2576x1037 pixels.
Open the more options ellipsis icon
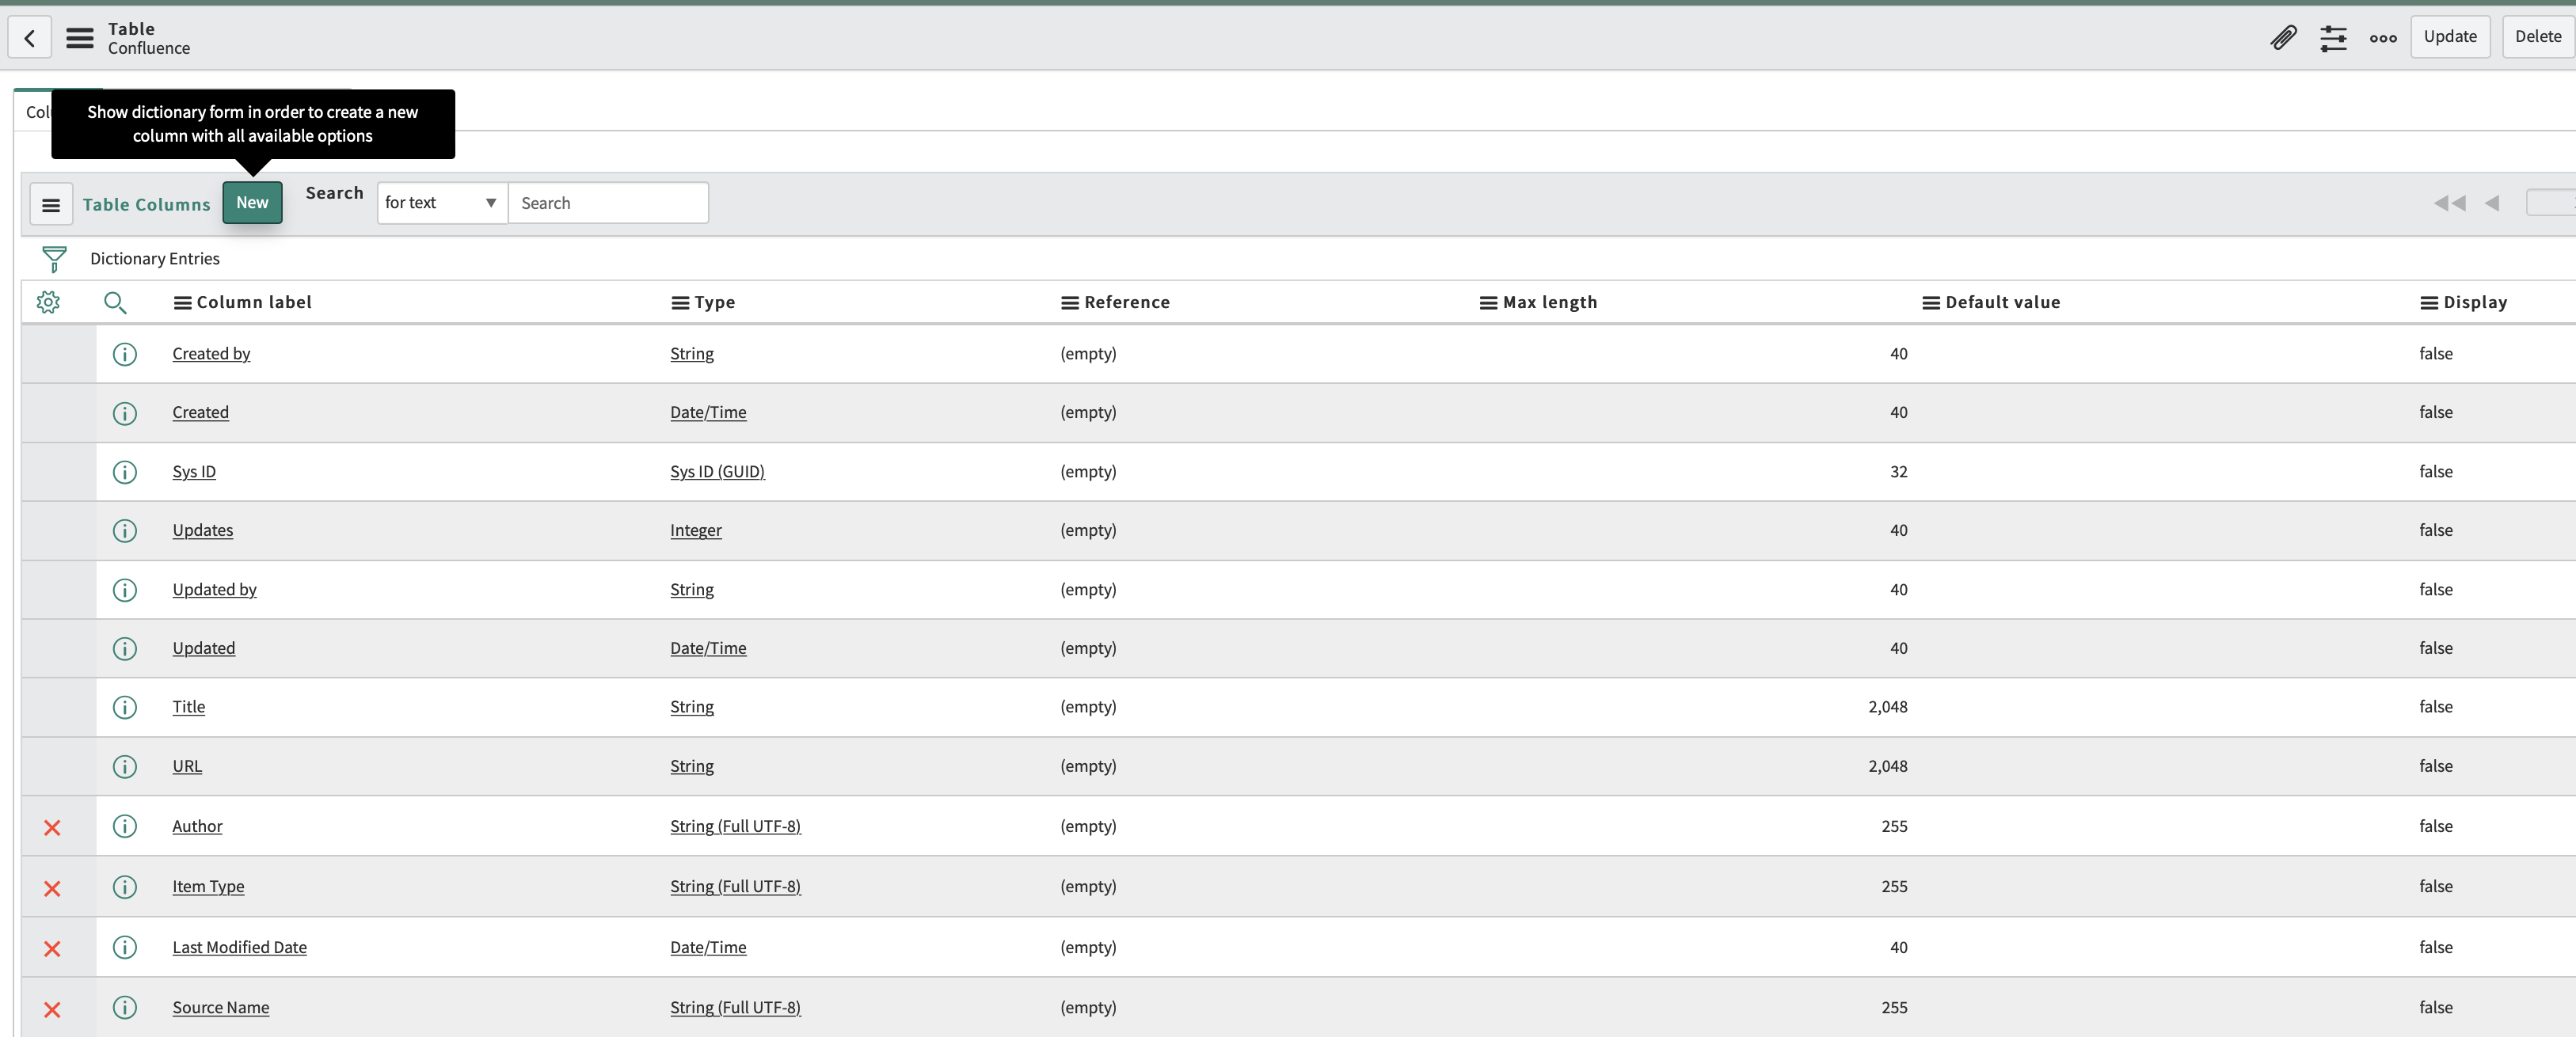[x=2383, y=37]
